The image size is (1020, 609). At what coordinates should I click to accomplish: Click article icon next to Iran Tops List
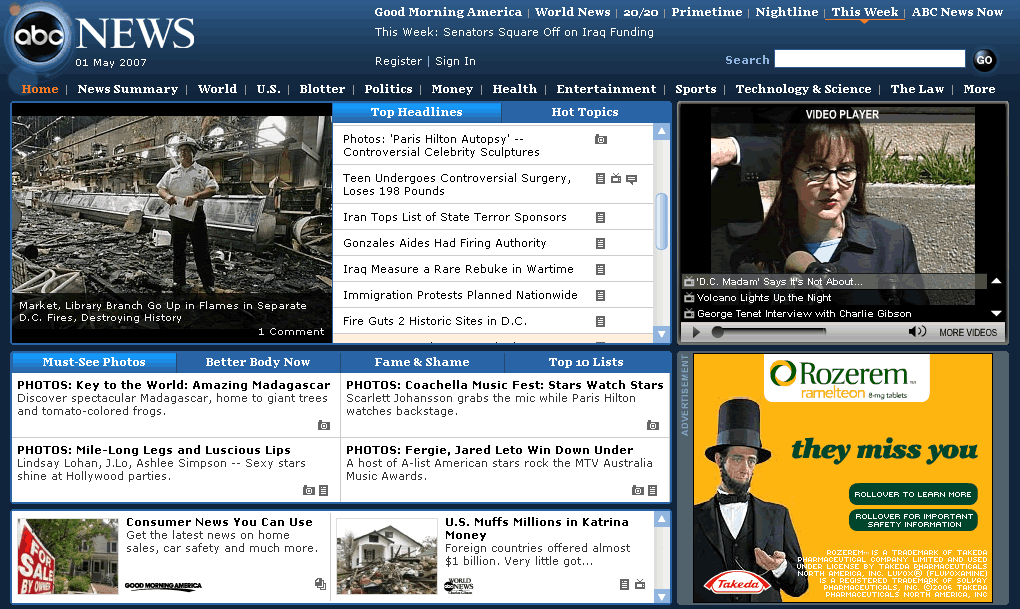tap(601, 217)
